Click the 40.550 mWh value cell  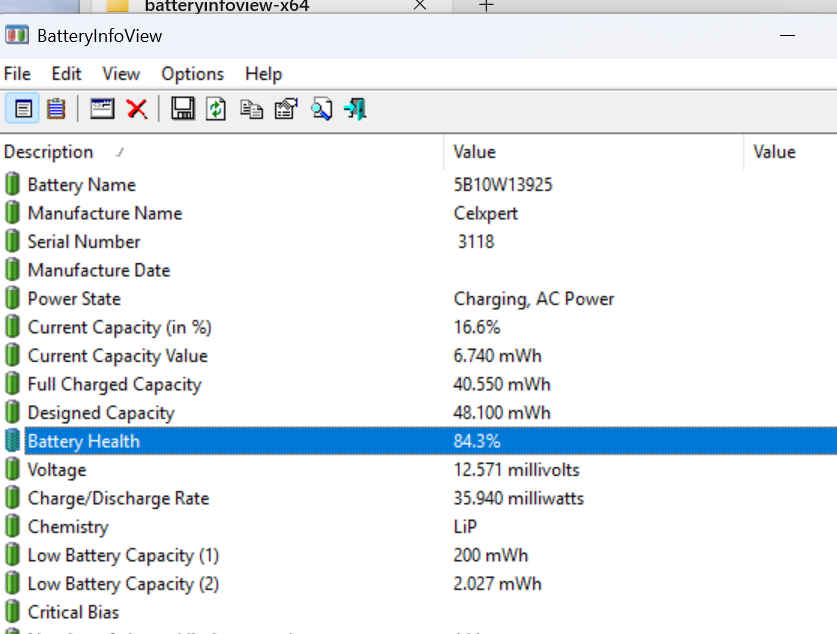[502, 384]
